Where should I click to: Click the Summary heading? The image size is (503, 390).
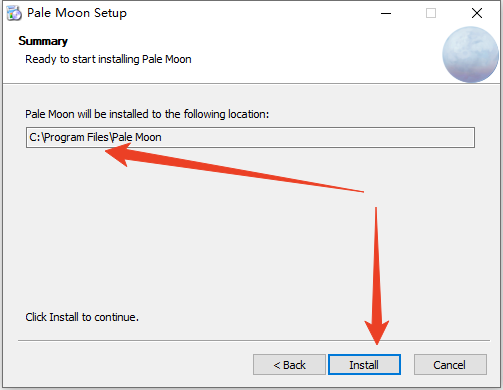(43, 41)
